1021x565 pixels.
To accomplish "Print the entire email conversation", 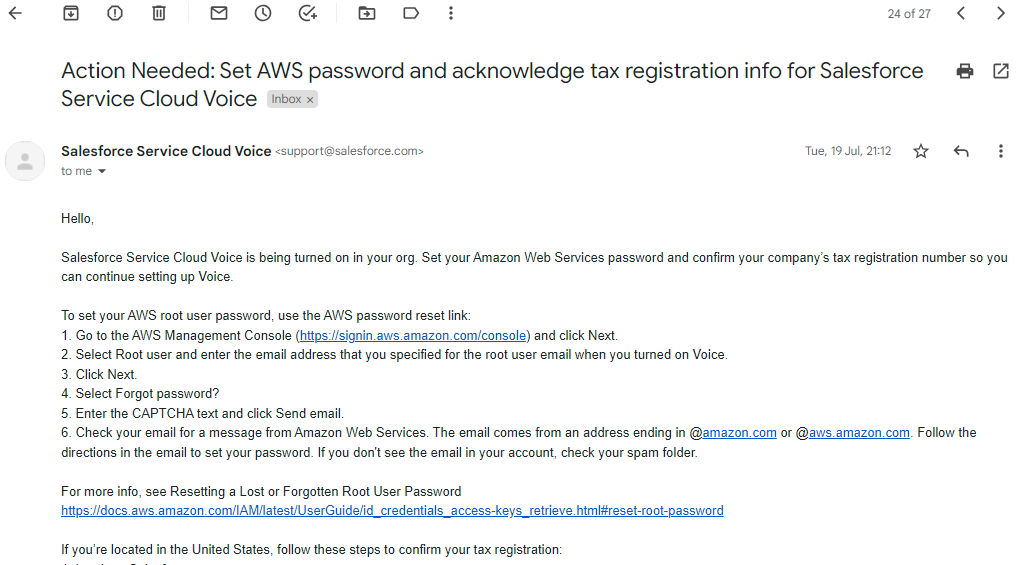I will pos(965,71).
